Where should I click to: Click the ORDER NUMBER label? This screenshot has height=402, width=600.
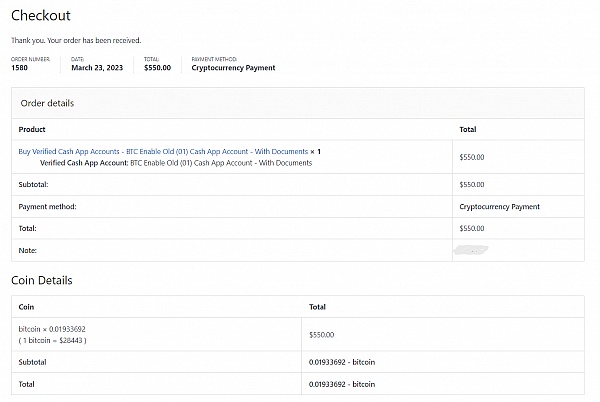click(30, 59)
